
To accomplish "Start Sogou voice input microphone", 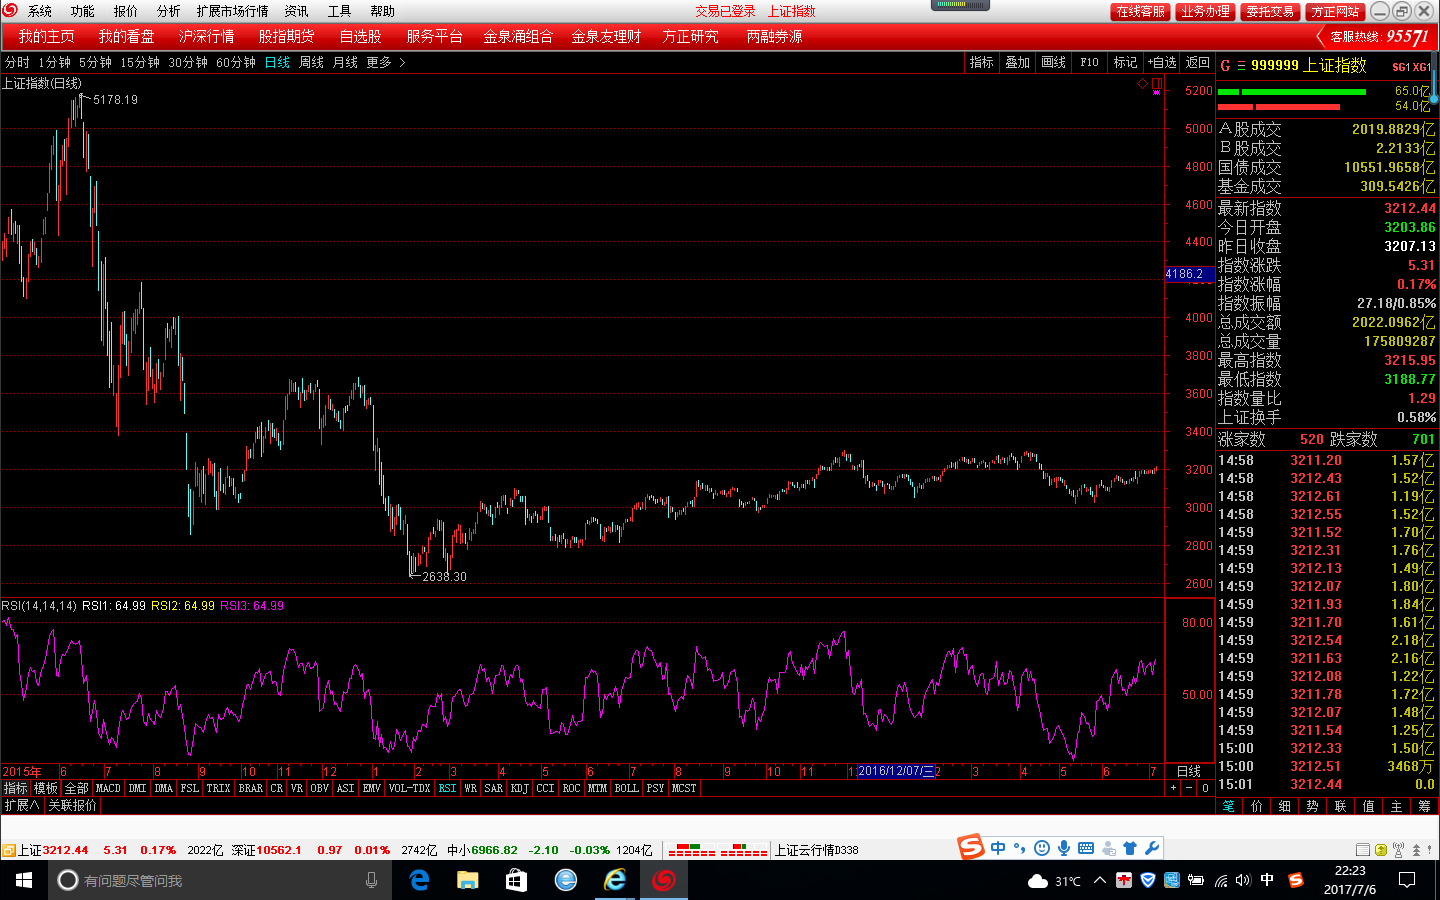I will coord(1063,848).
